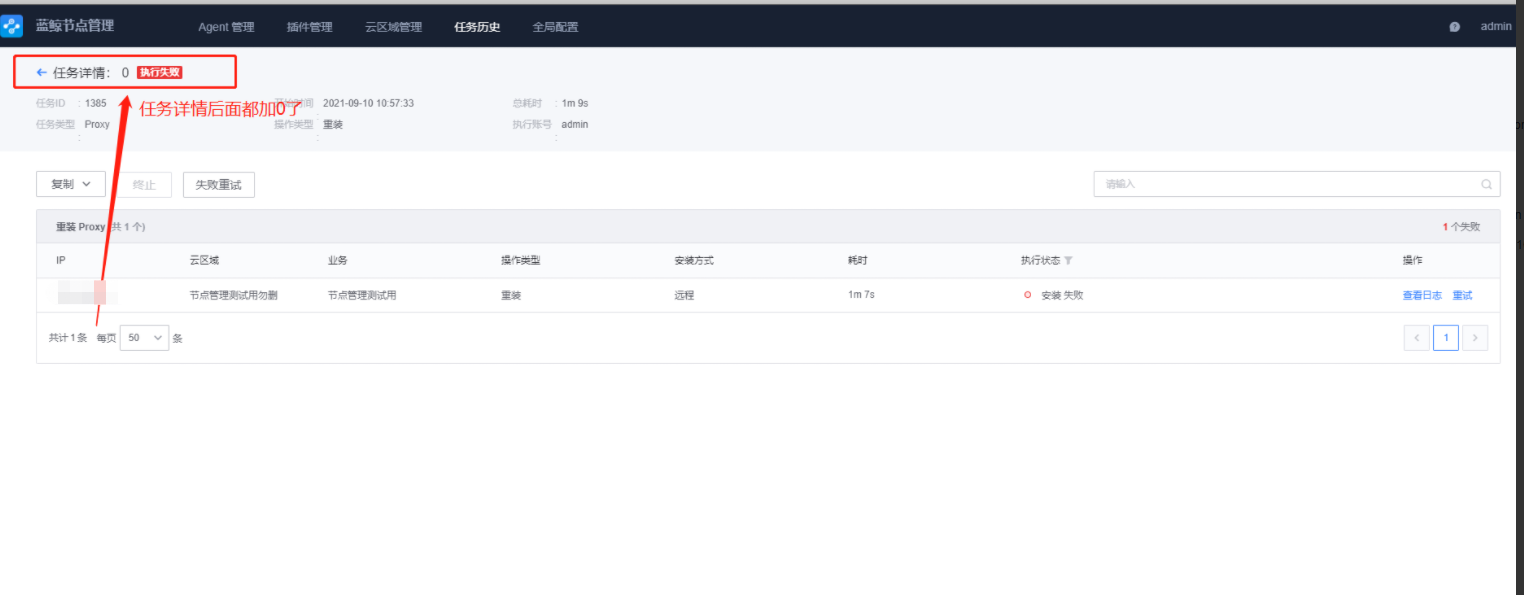Open the 云区域管理 menu
The image size is (1524, 595).
[393, 27]
